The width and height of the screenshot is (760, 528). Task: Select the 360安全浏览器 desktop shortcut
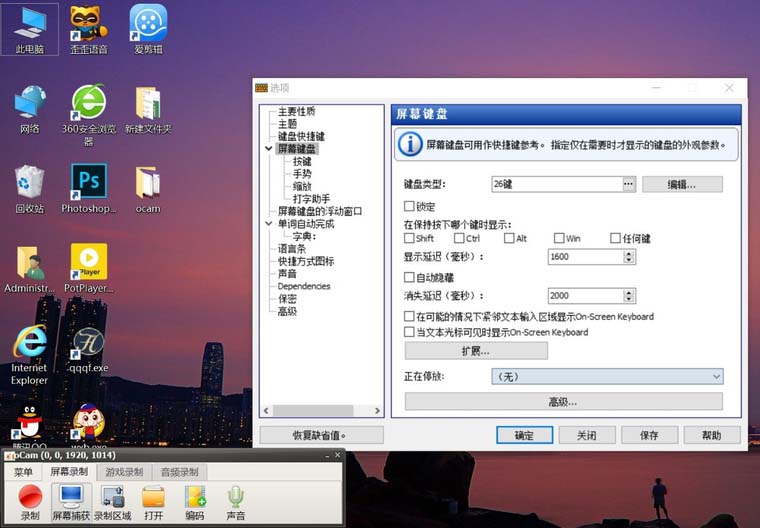click(89, 114)
